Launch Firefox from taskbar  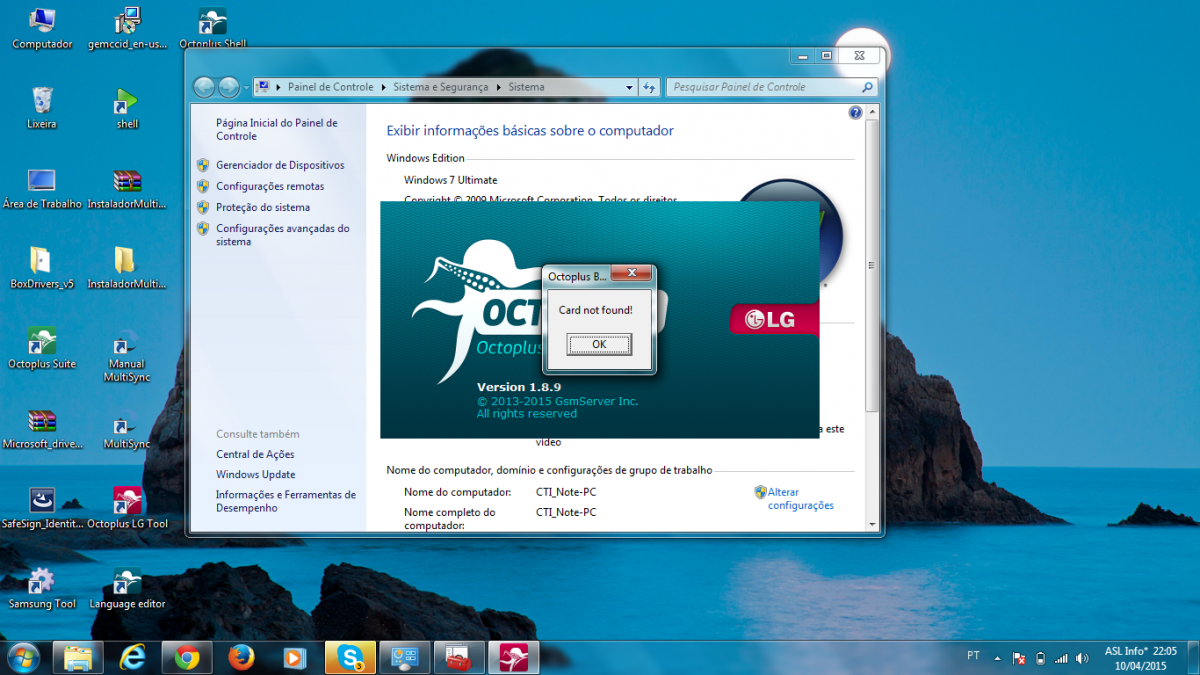tap(240, 657)
